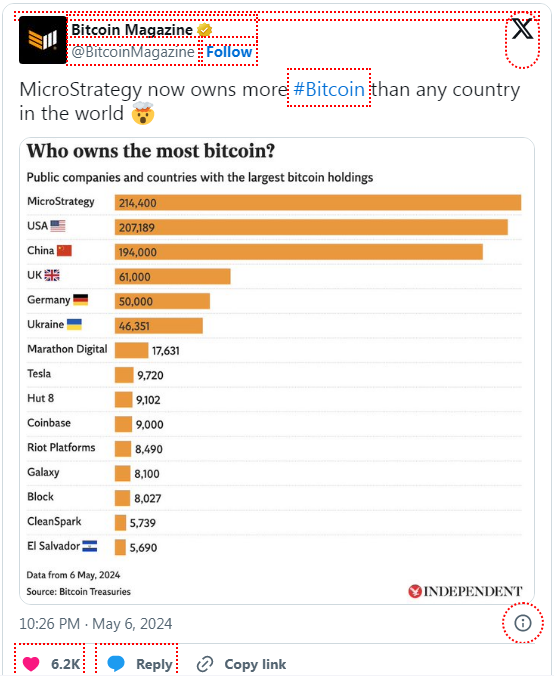Viewport: 554px width, 676px height.
Task: Click the Copy link text
Action: coord(255,664)
